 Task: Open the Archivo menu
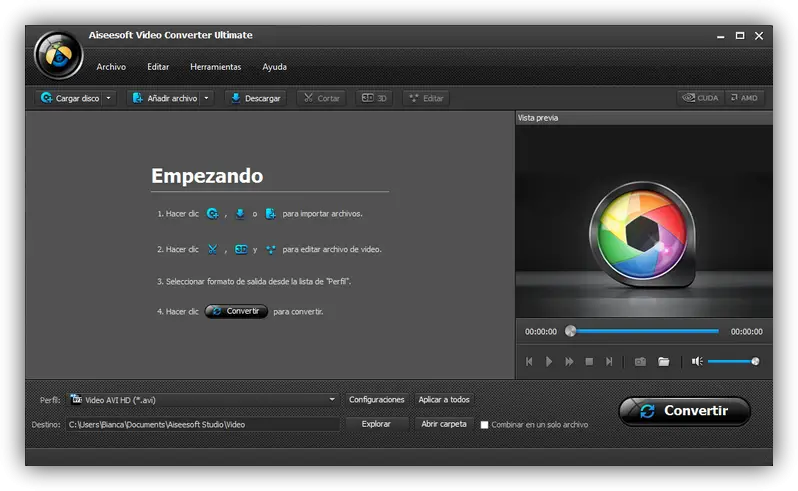tap(111, 67)
